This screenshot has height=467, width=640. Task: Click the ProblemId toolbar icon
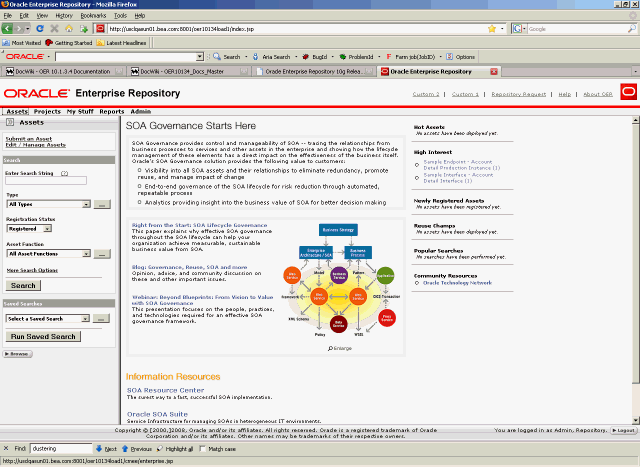343,57
